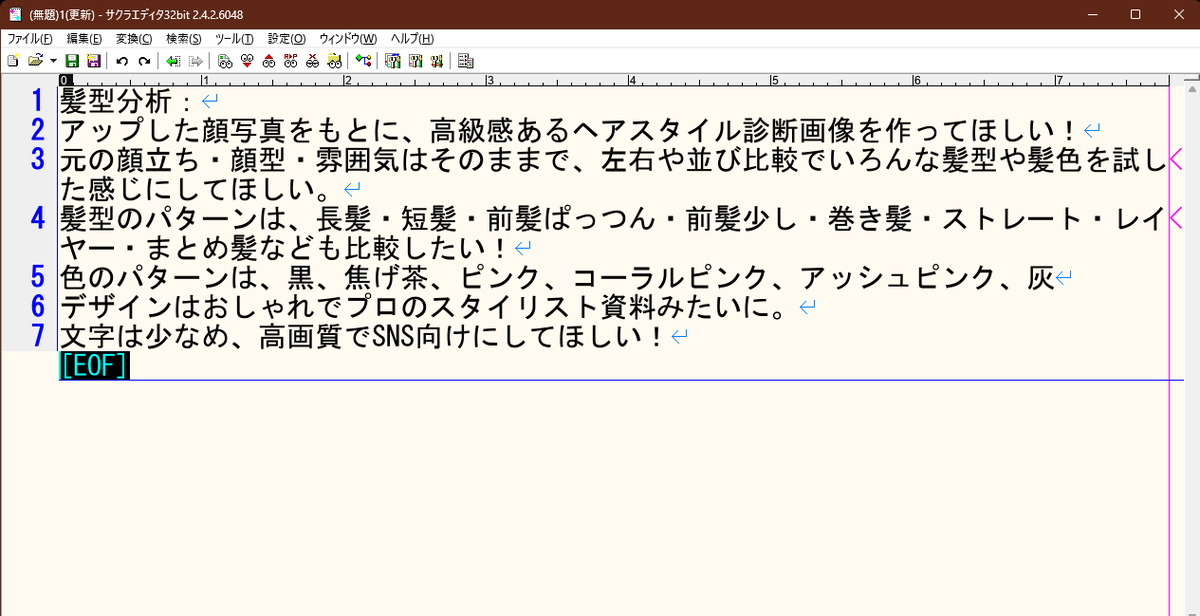Image resolution: width=1200 pixels, height=616 pixels.
Task: Open the ツール(T) menu
Action: coord(234,39)
